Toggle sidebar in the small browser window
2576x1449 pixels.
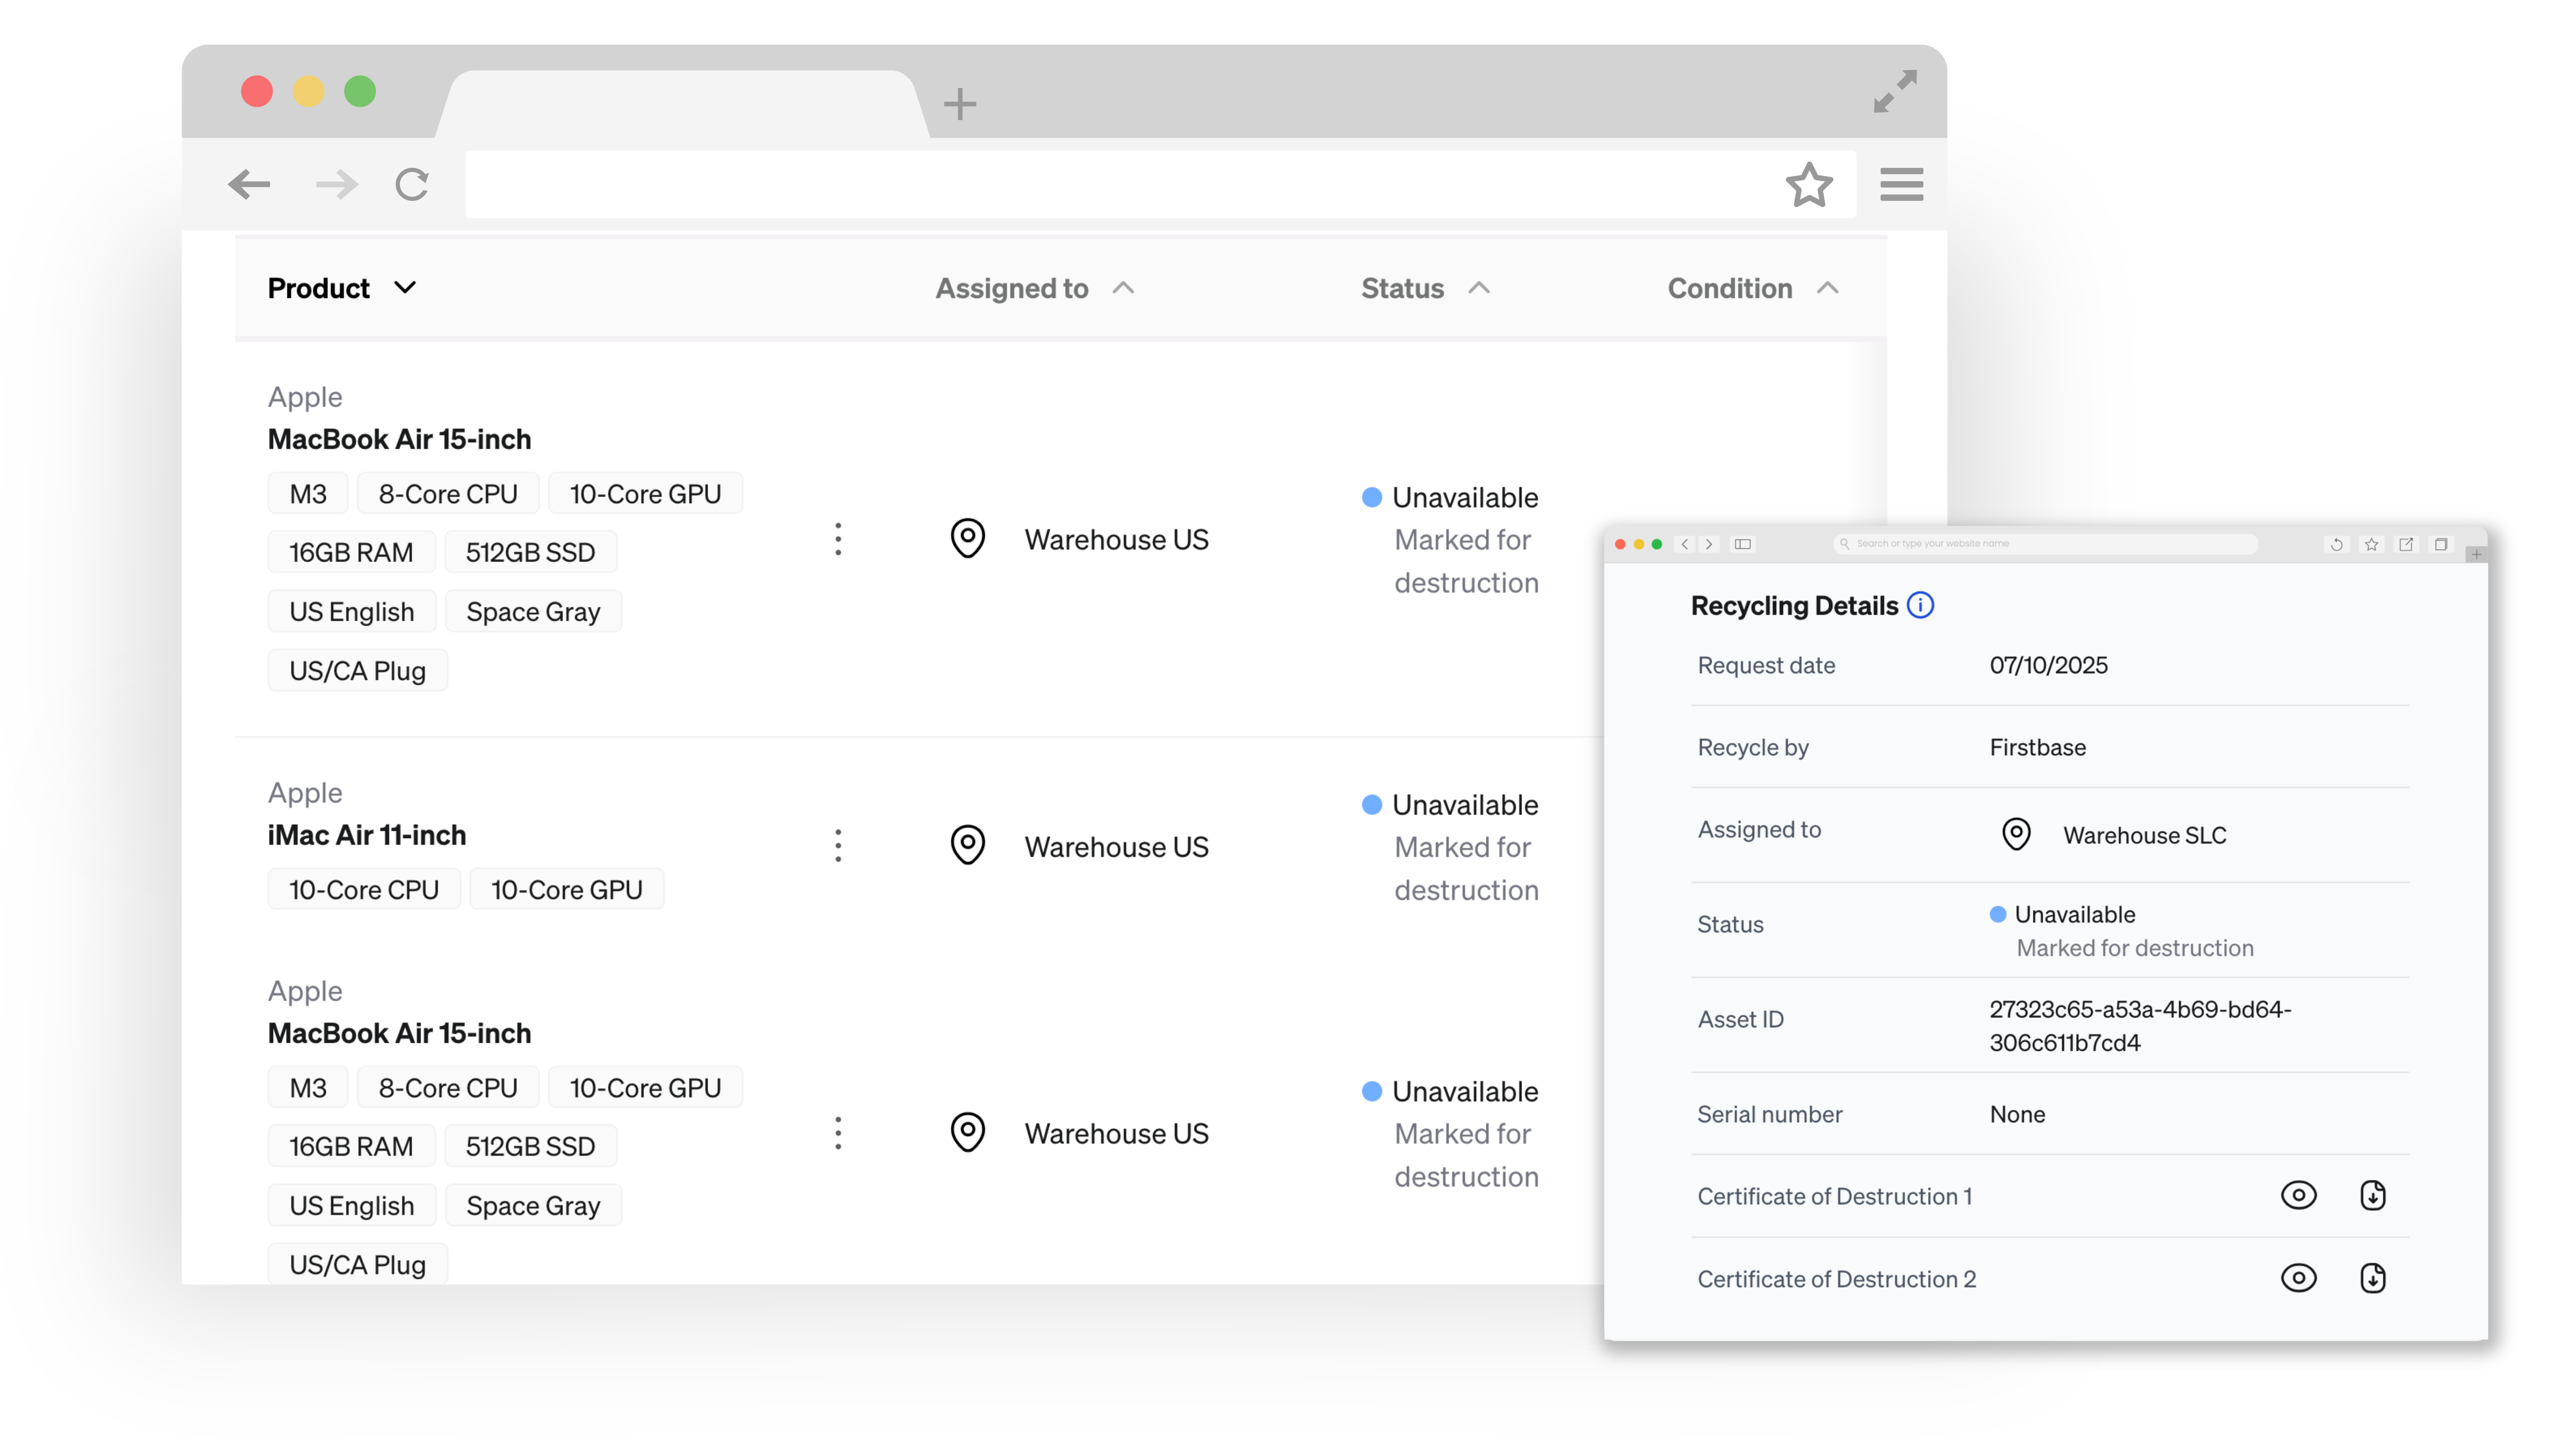[x=1743, y=544]
